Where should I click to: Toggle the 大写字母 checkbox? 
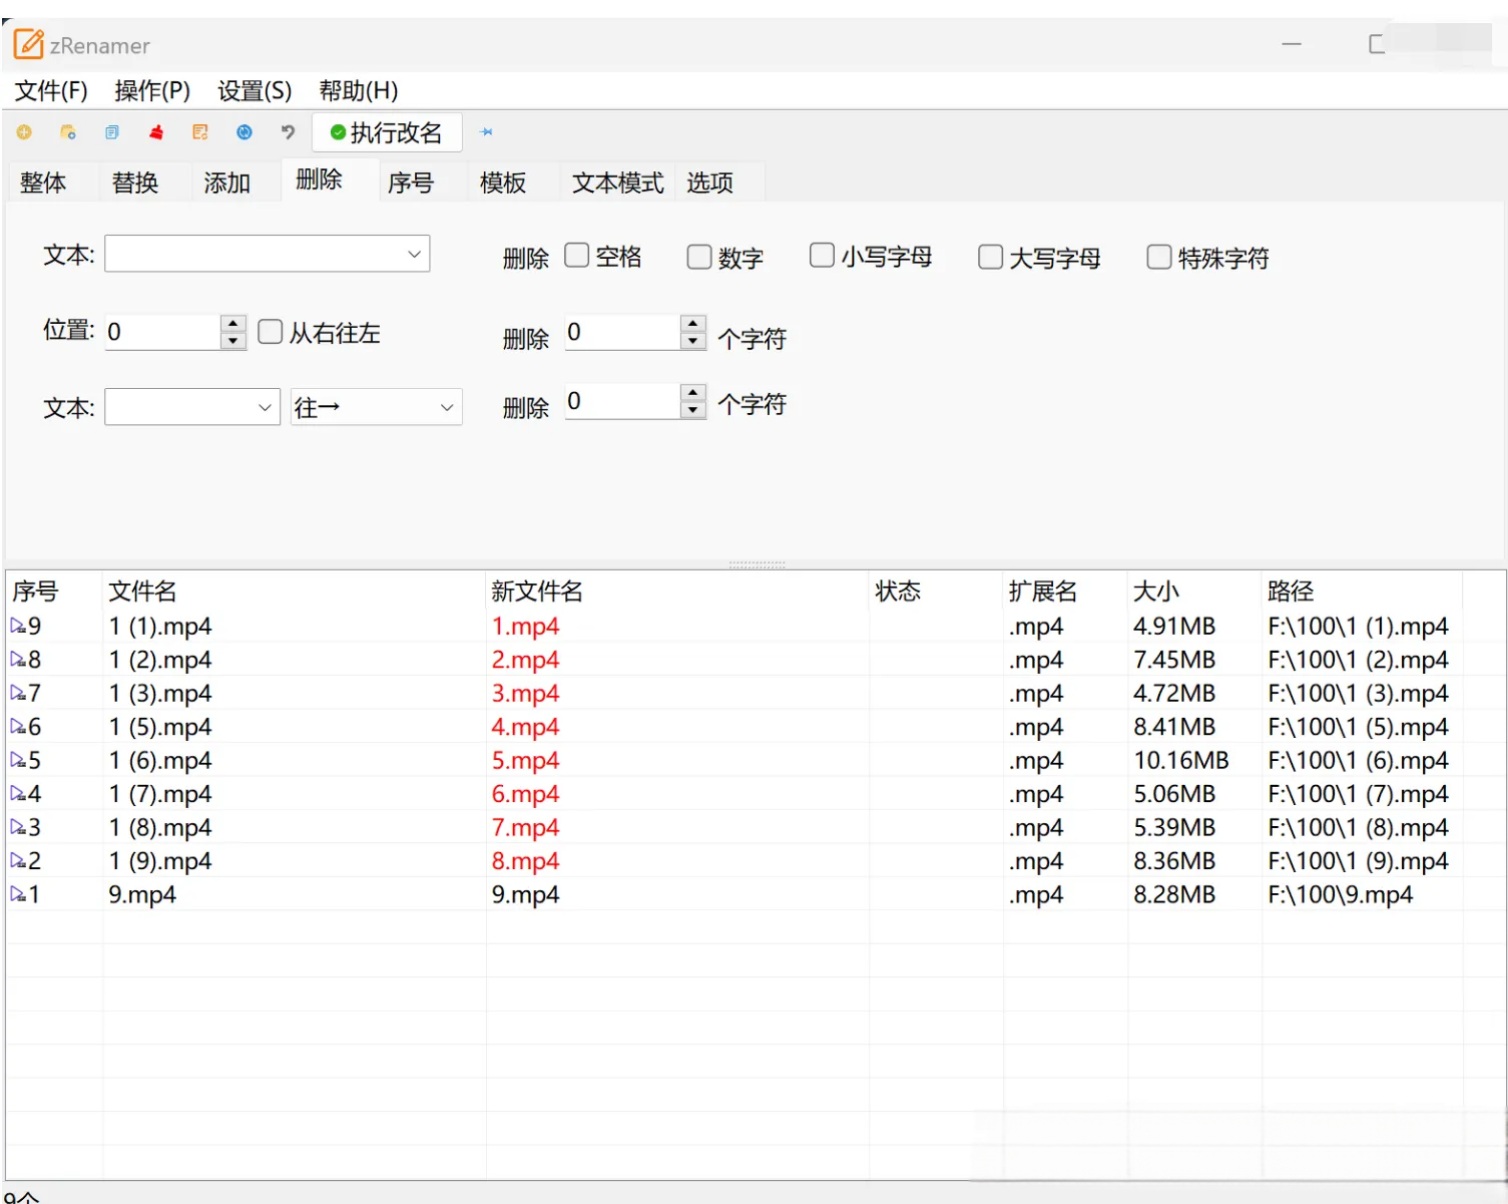point(990,257)
